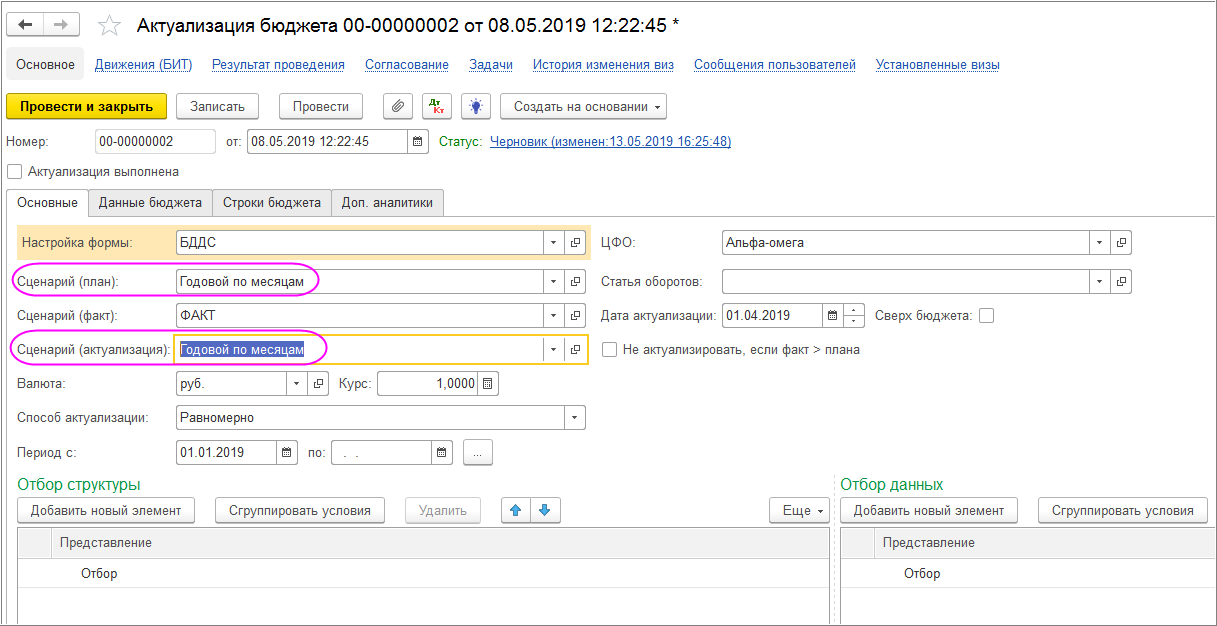Select the Основные tab
This screenshot has height=626, width=1217.
47,202
